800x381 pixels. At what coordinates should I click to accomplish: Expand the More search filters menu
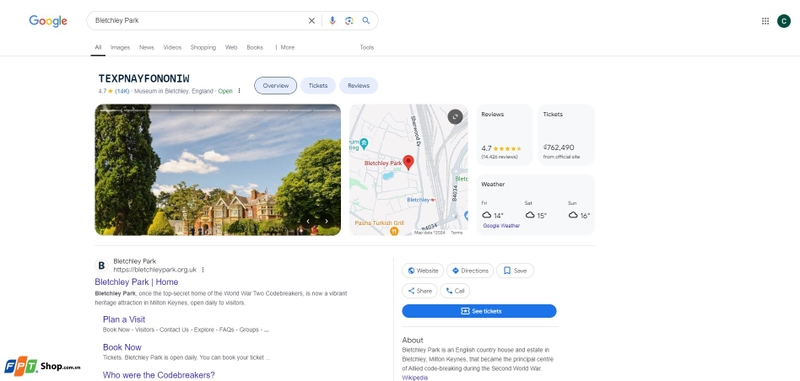point(285,47)
